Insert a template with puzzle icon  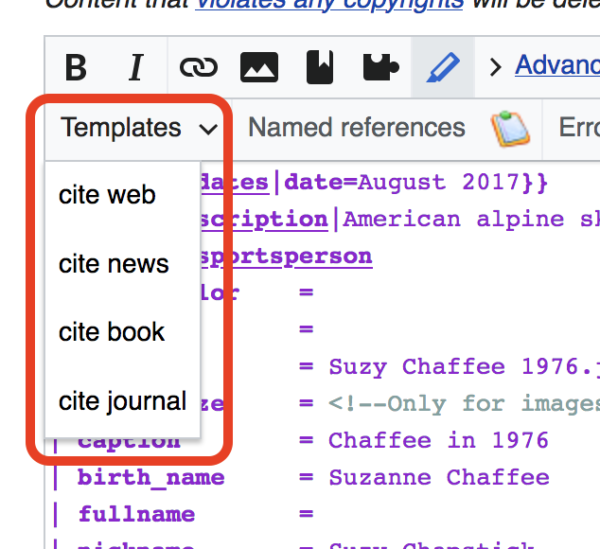click(380, 67)
